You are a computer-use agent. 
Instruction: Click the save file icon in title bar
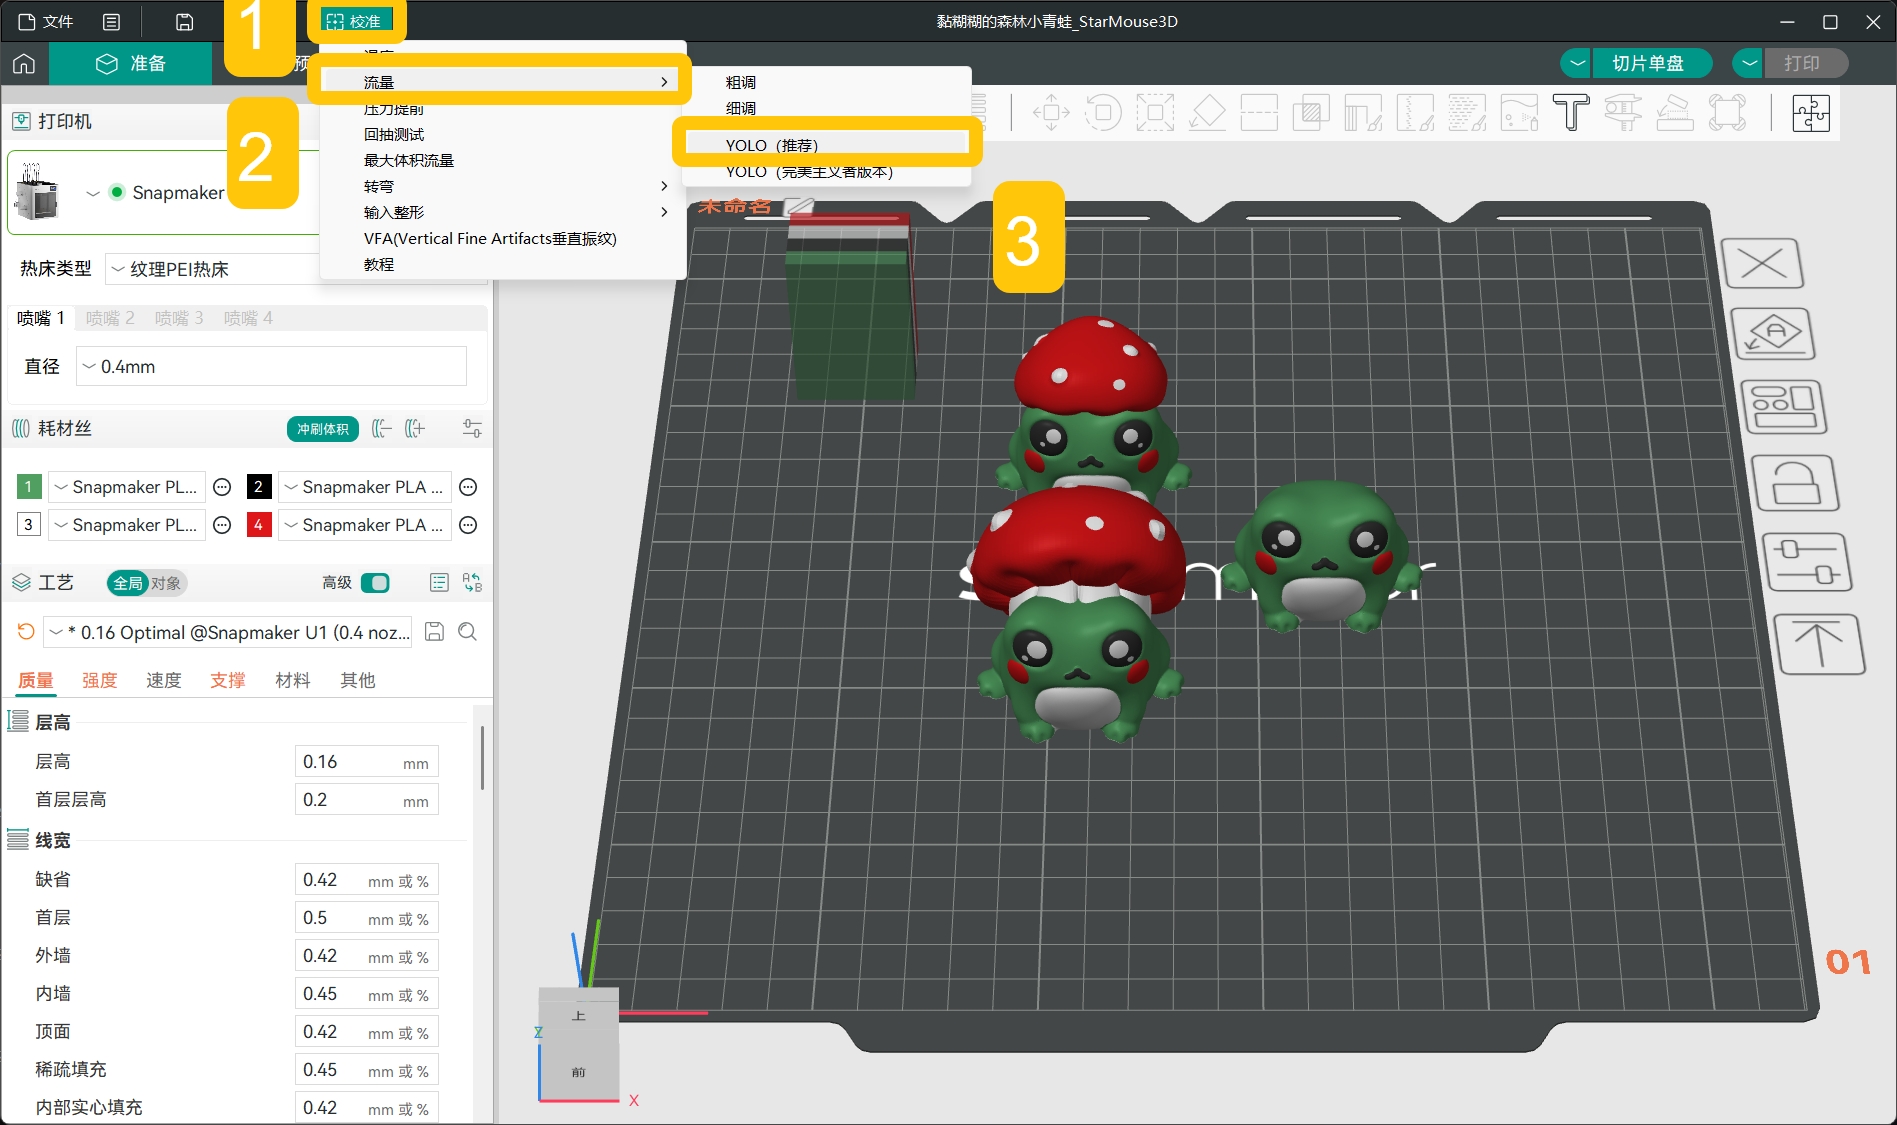point(184,21)
